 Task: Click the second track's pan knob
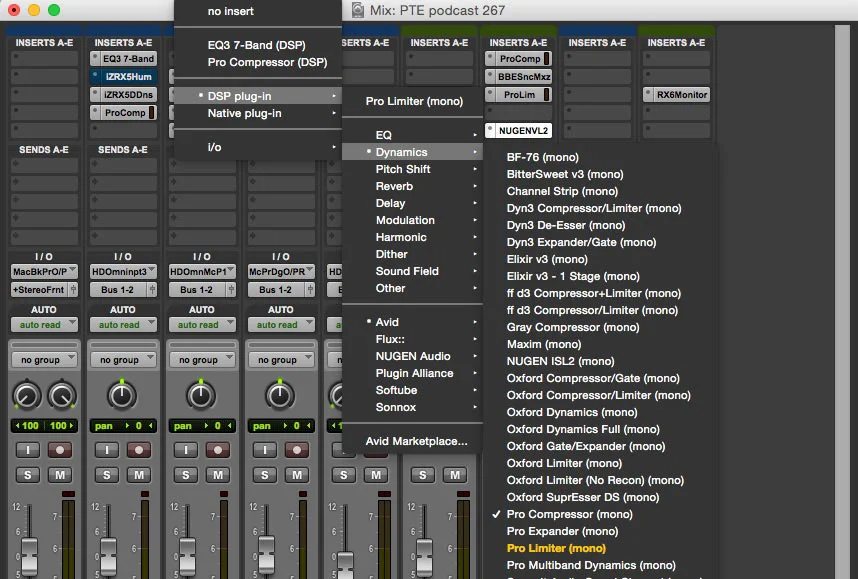tap(122, 395)
